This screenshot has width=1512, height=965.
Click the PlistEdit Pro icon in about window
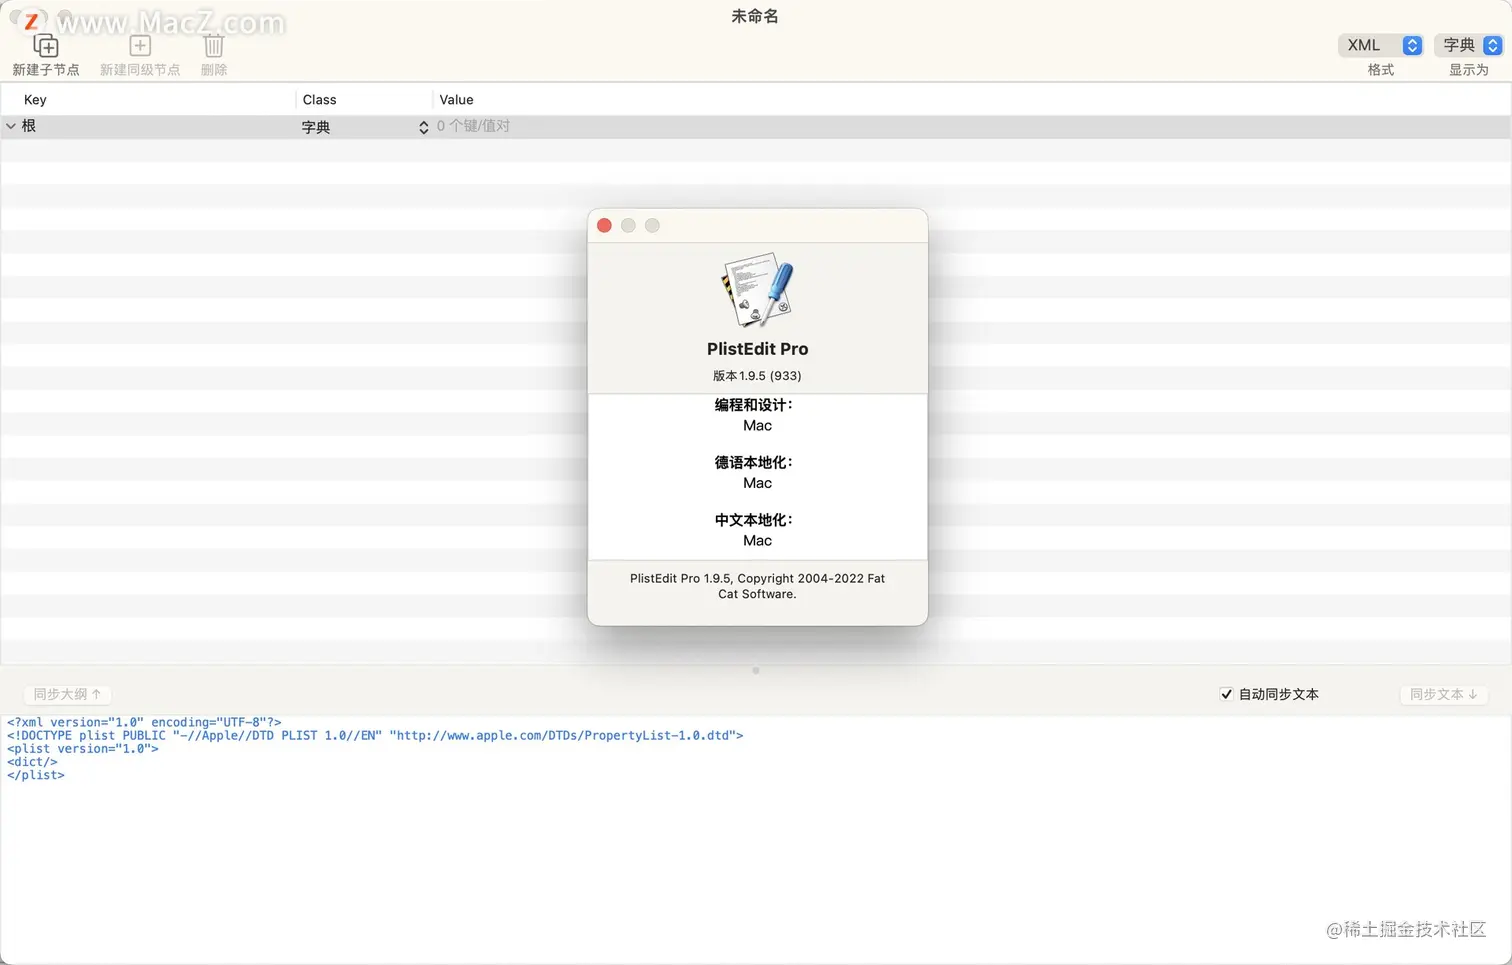tap(757, 291)
